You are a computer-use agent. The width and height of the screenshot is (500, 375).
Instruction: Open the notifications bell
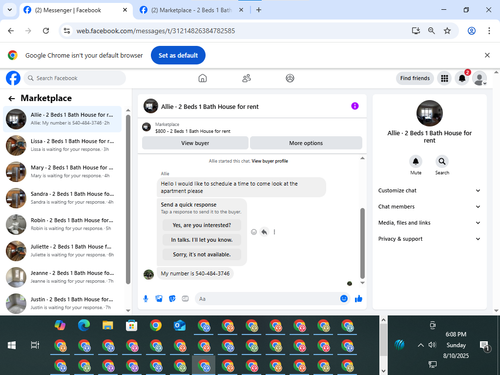(x=462, y=78)
